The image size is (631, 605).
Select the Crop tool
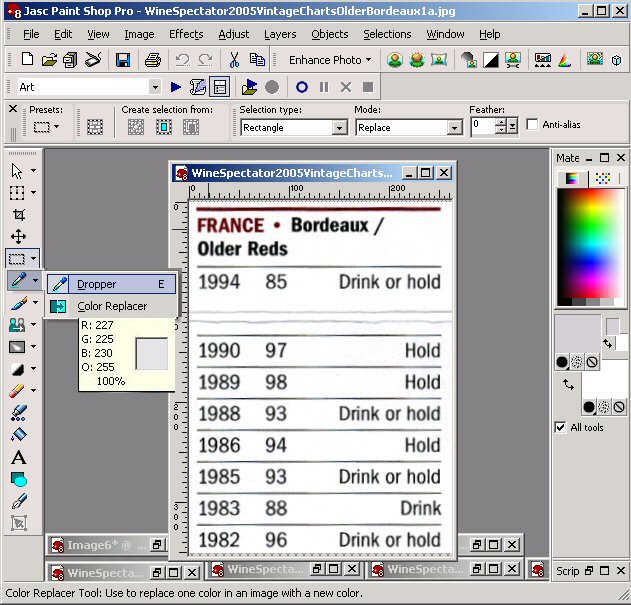18,214
